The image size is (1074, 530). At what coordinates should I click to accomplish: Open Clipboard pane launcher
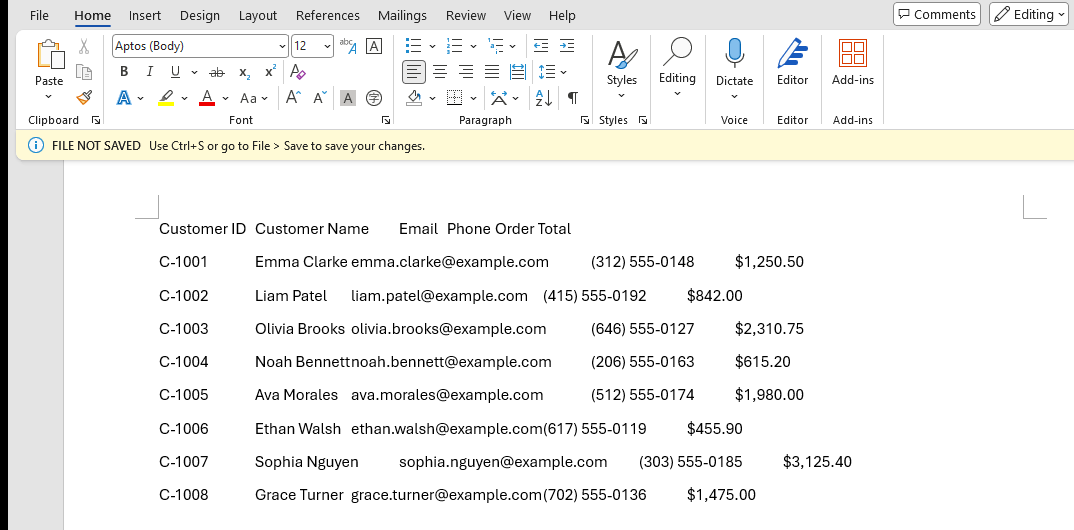click(x=96, y=121)
